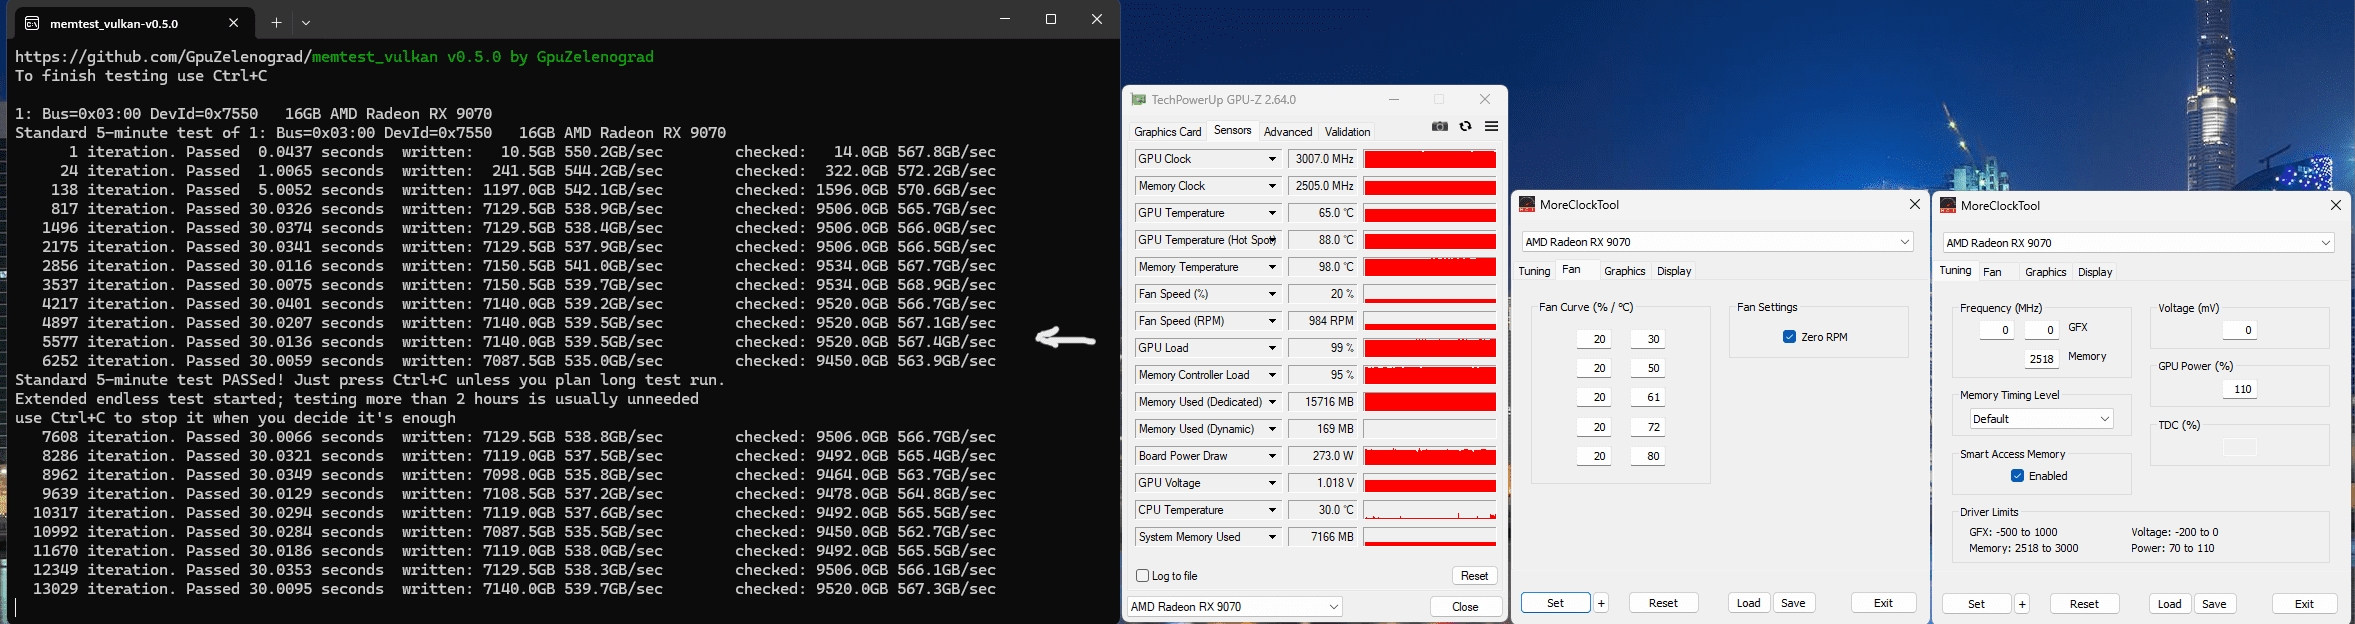Click Reset in Fan MoreClockTool window

click(1663, 603)
